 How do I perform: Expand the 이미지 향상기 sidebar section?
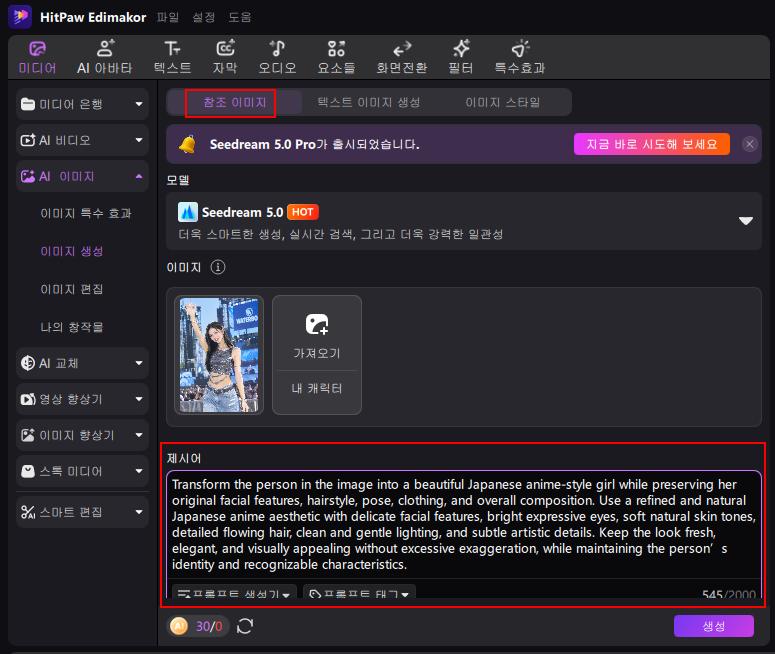[83, 436]
